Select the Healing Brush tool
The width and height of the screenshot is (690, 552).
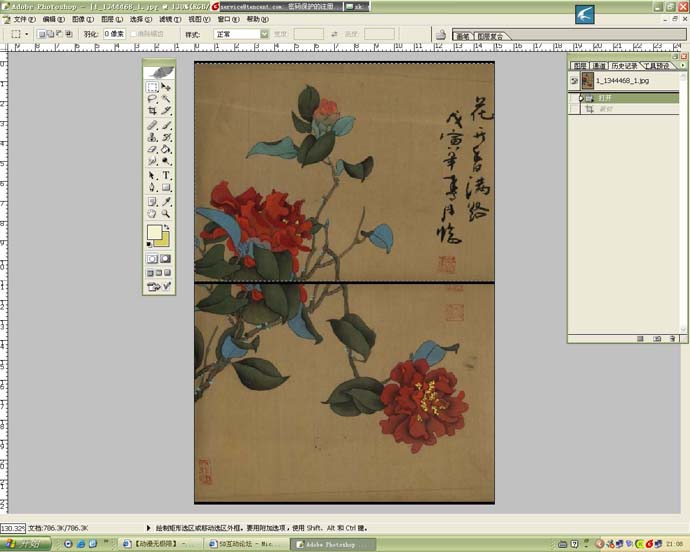click(x=152, y=125)
